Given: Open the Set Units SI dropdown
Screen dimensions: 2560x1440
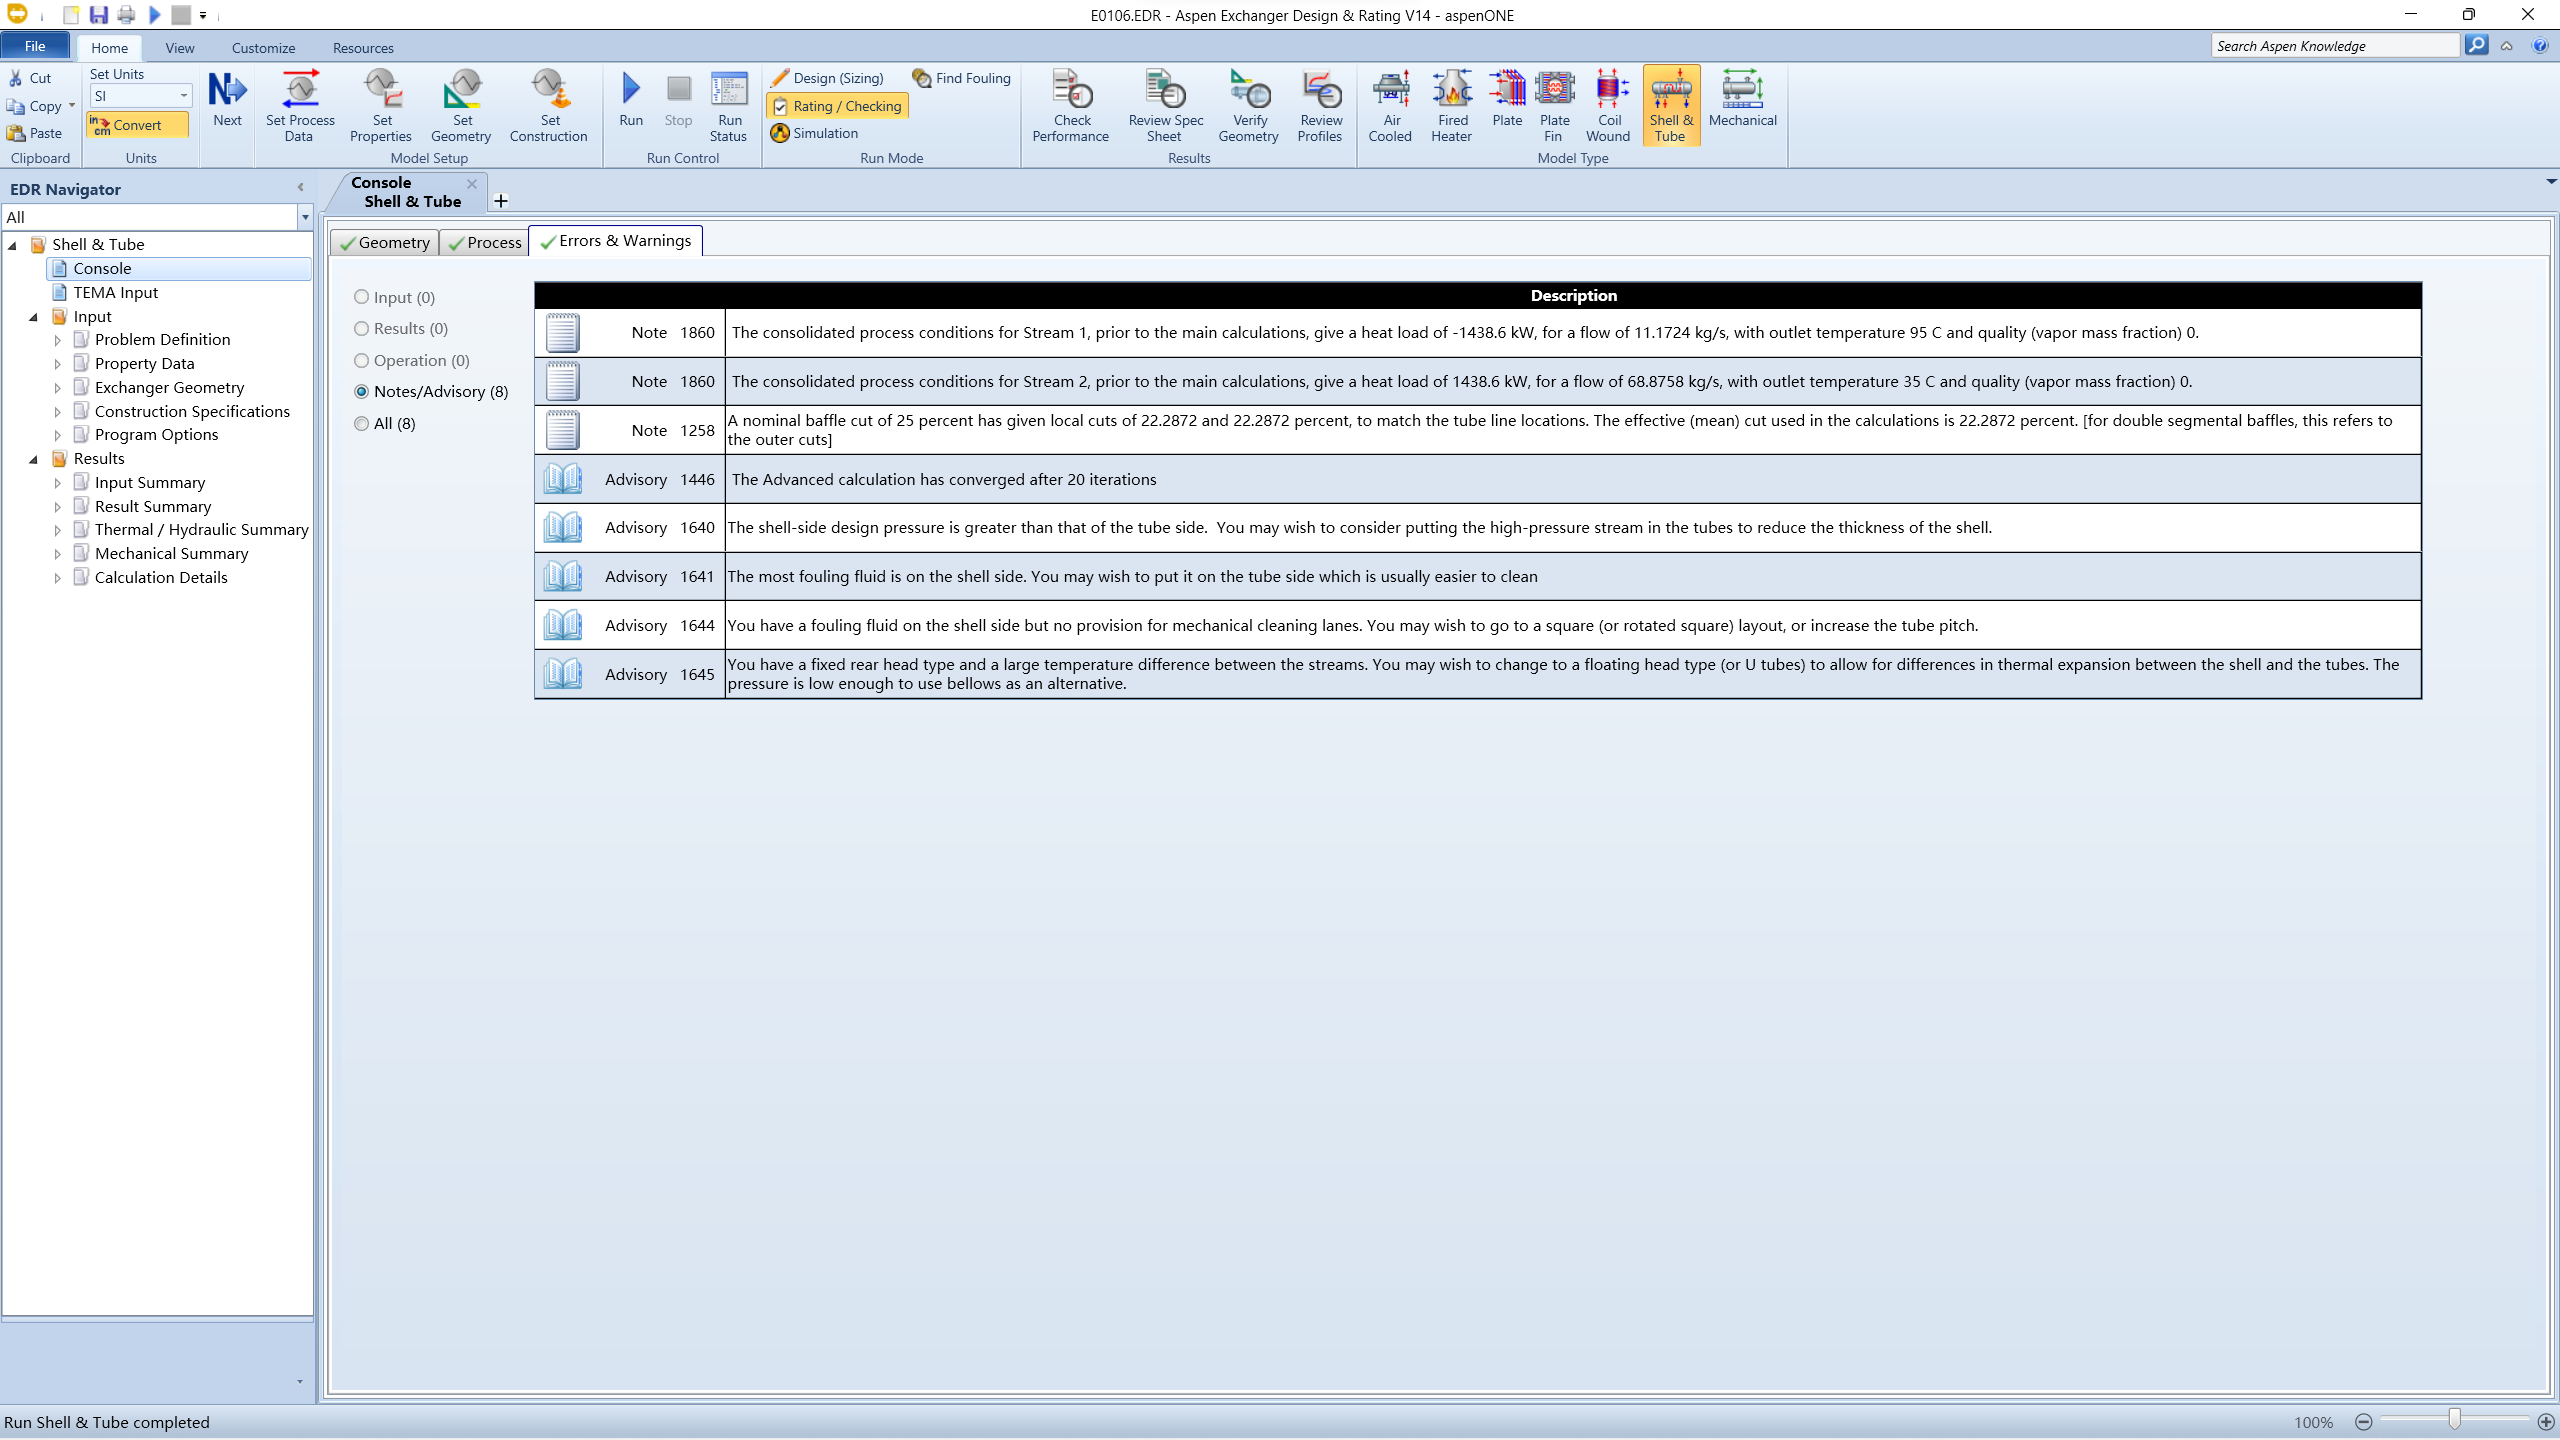Looking at the screenshot, I should tap(184, 96).
